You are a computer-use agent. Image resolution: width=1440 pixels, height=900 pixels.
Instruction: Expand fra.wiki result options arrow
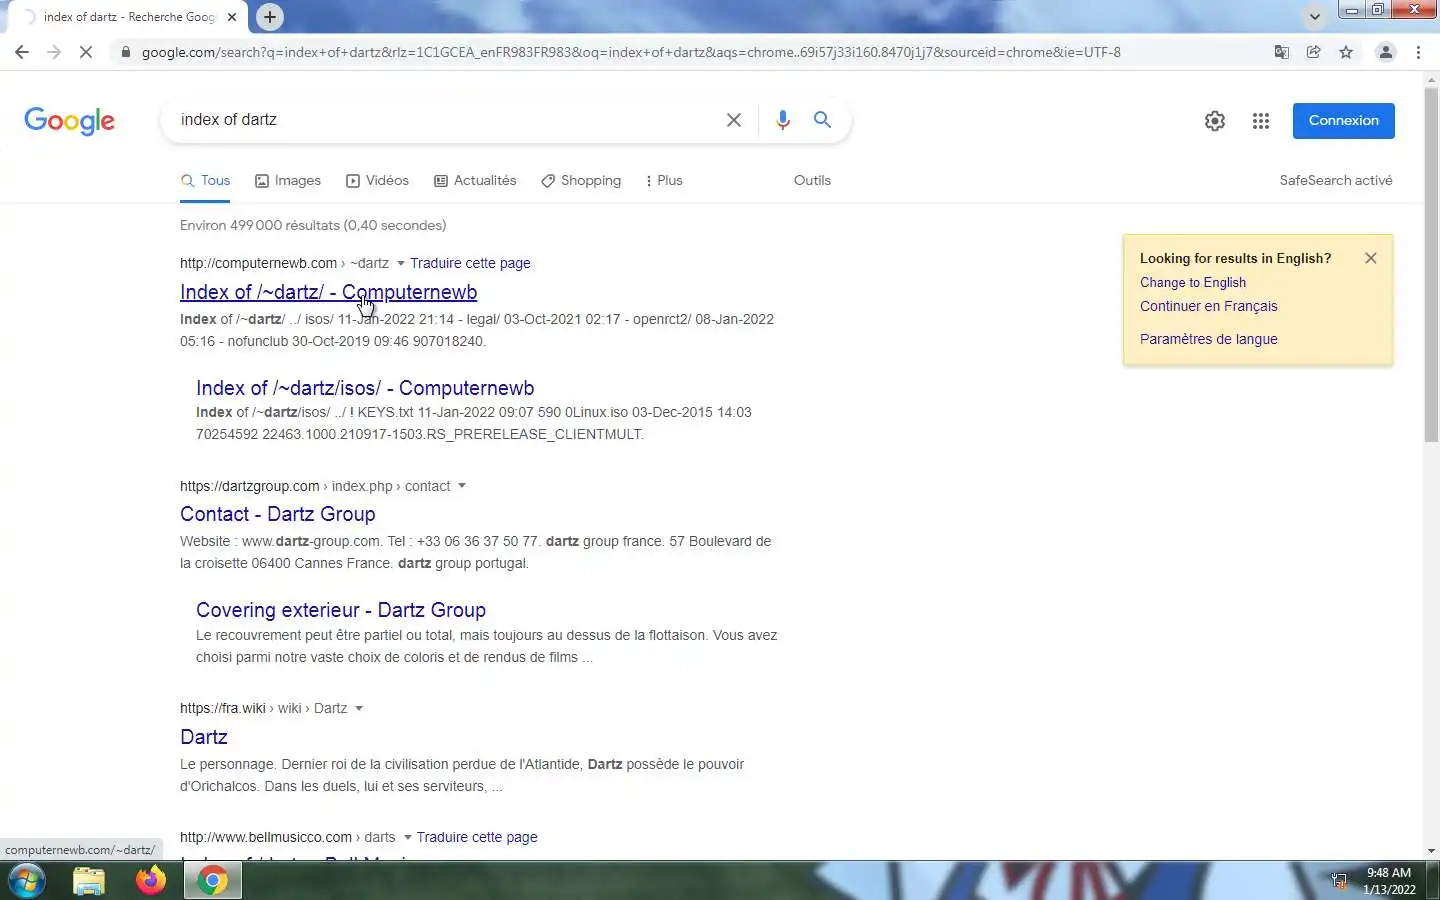(359, 709)
